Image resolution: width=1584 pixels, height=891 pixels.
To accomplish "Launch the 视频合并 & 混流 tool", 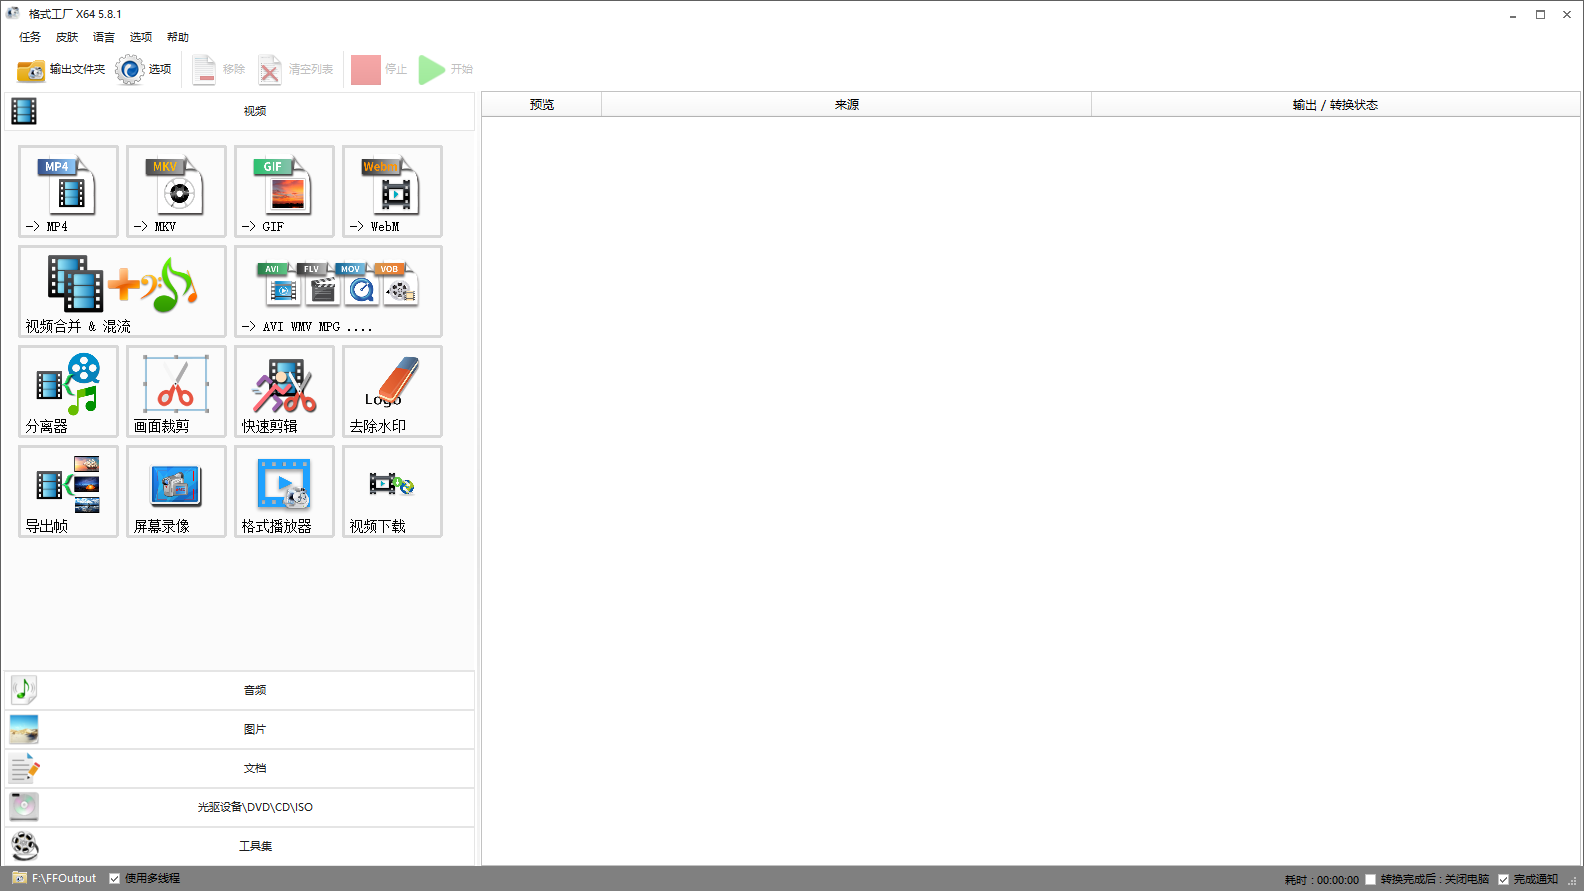I will coord(122,291).
